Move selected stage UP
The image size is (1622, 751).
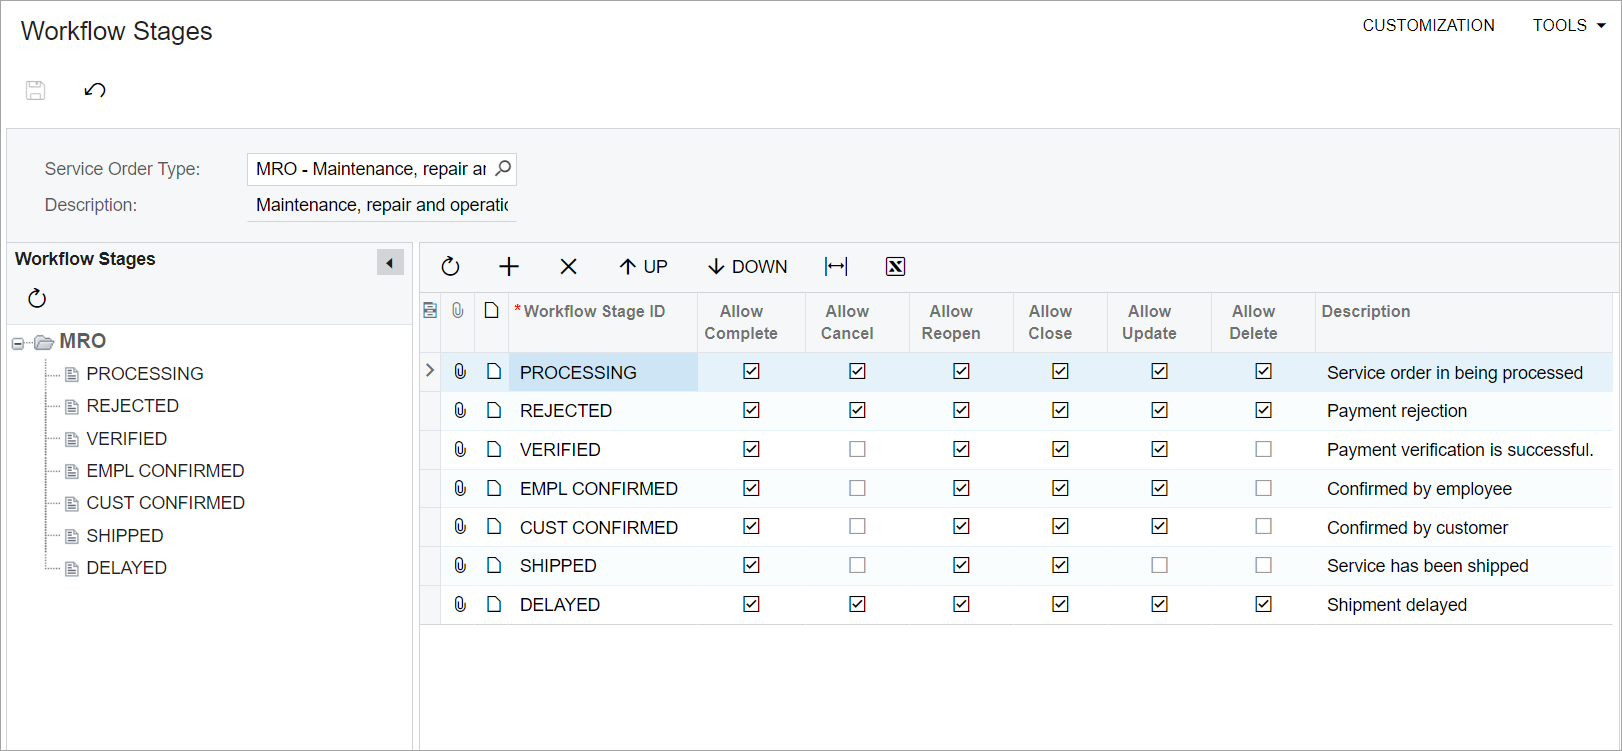[643, 266]
